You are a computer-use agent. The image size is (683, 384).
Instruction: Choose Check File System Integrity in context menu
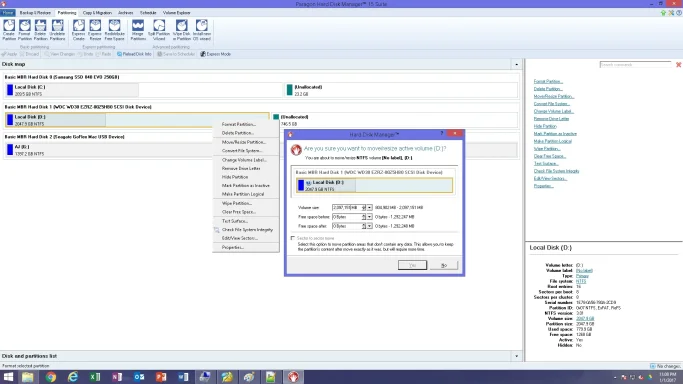246,229
